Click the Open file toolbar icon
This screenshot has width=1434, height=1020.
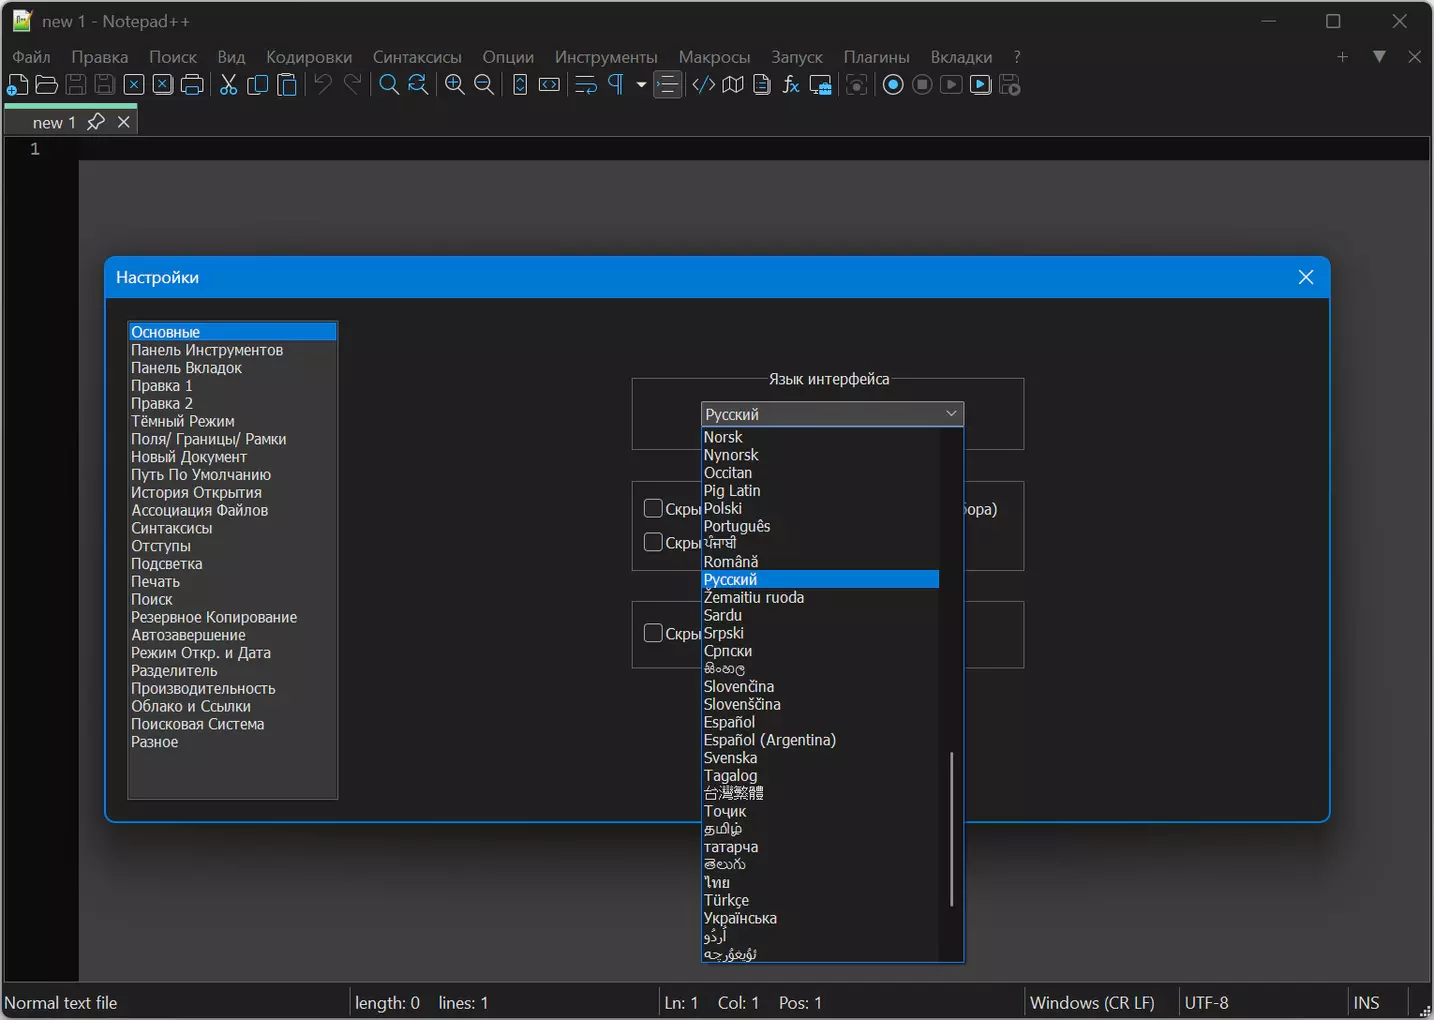(46, 85)
